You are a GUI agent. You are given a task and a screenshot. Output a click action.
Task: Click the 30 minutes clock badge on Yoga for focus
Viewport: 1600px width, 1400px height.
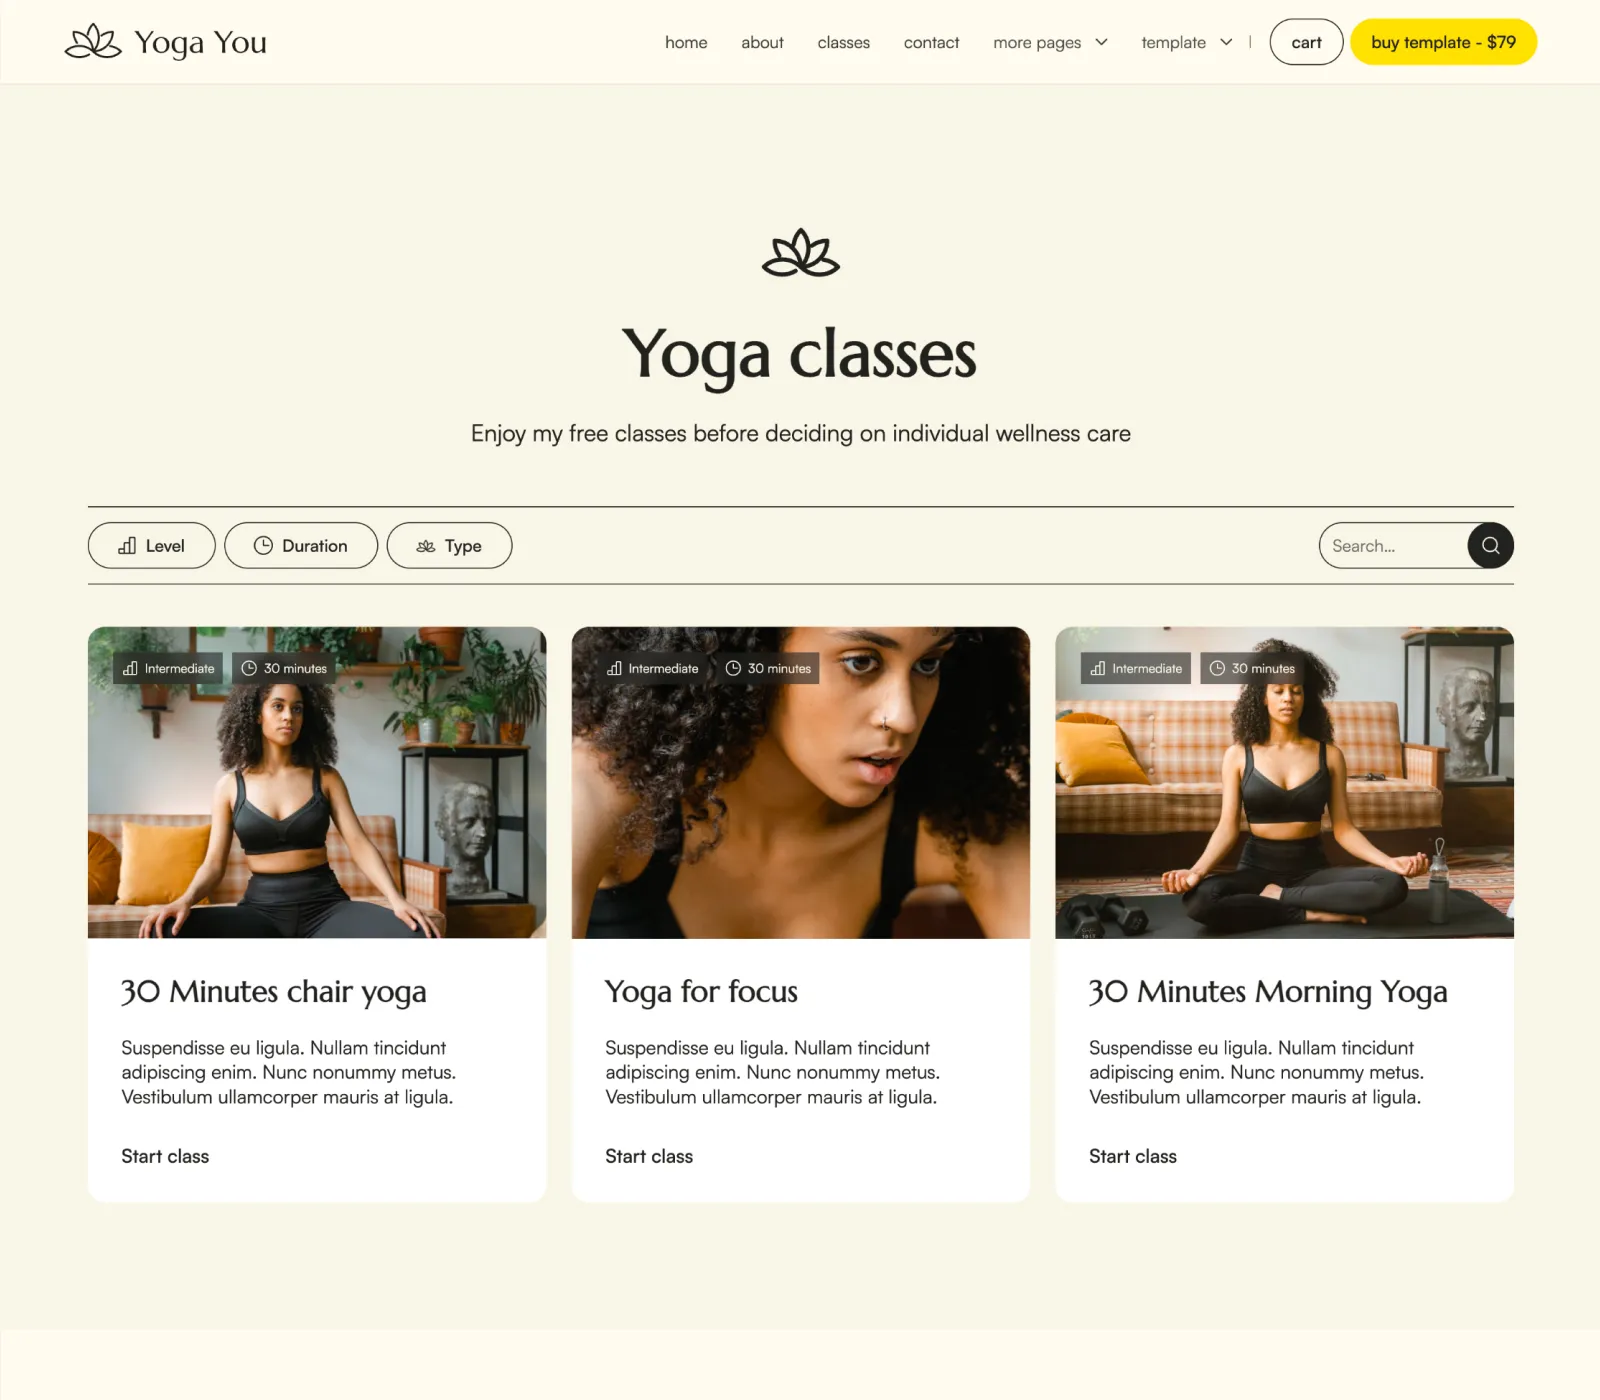click(x=768, y=669)
